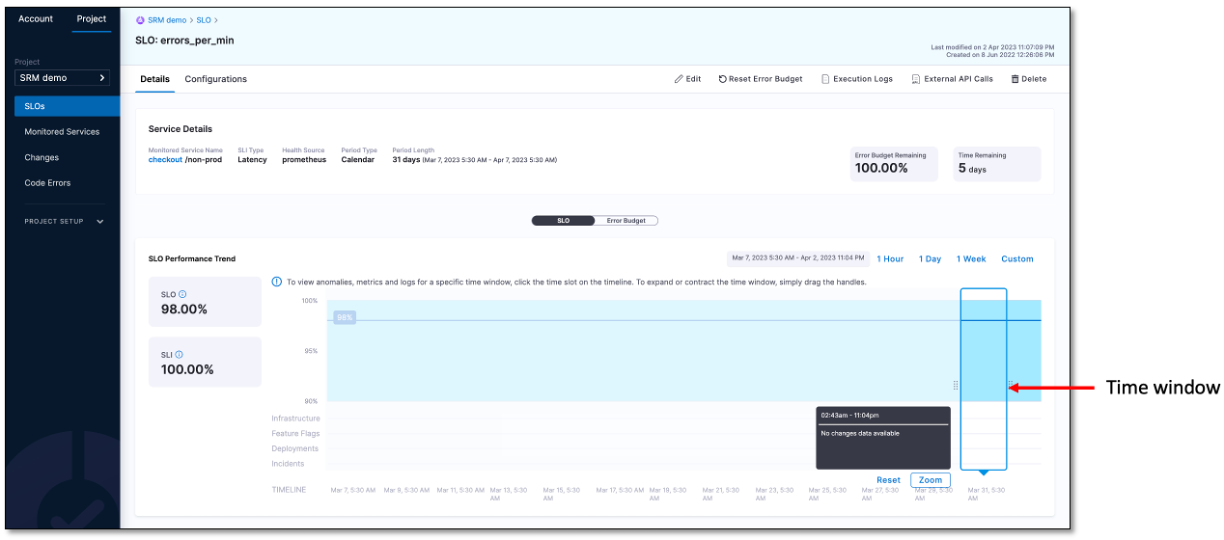Click the SLI info icon
Screen dimensions: 1224x540
180,354
